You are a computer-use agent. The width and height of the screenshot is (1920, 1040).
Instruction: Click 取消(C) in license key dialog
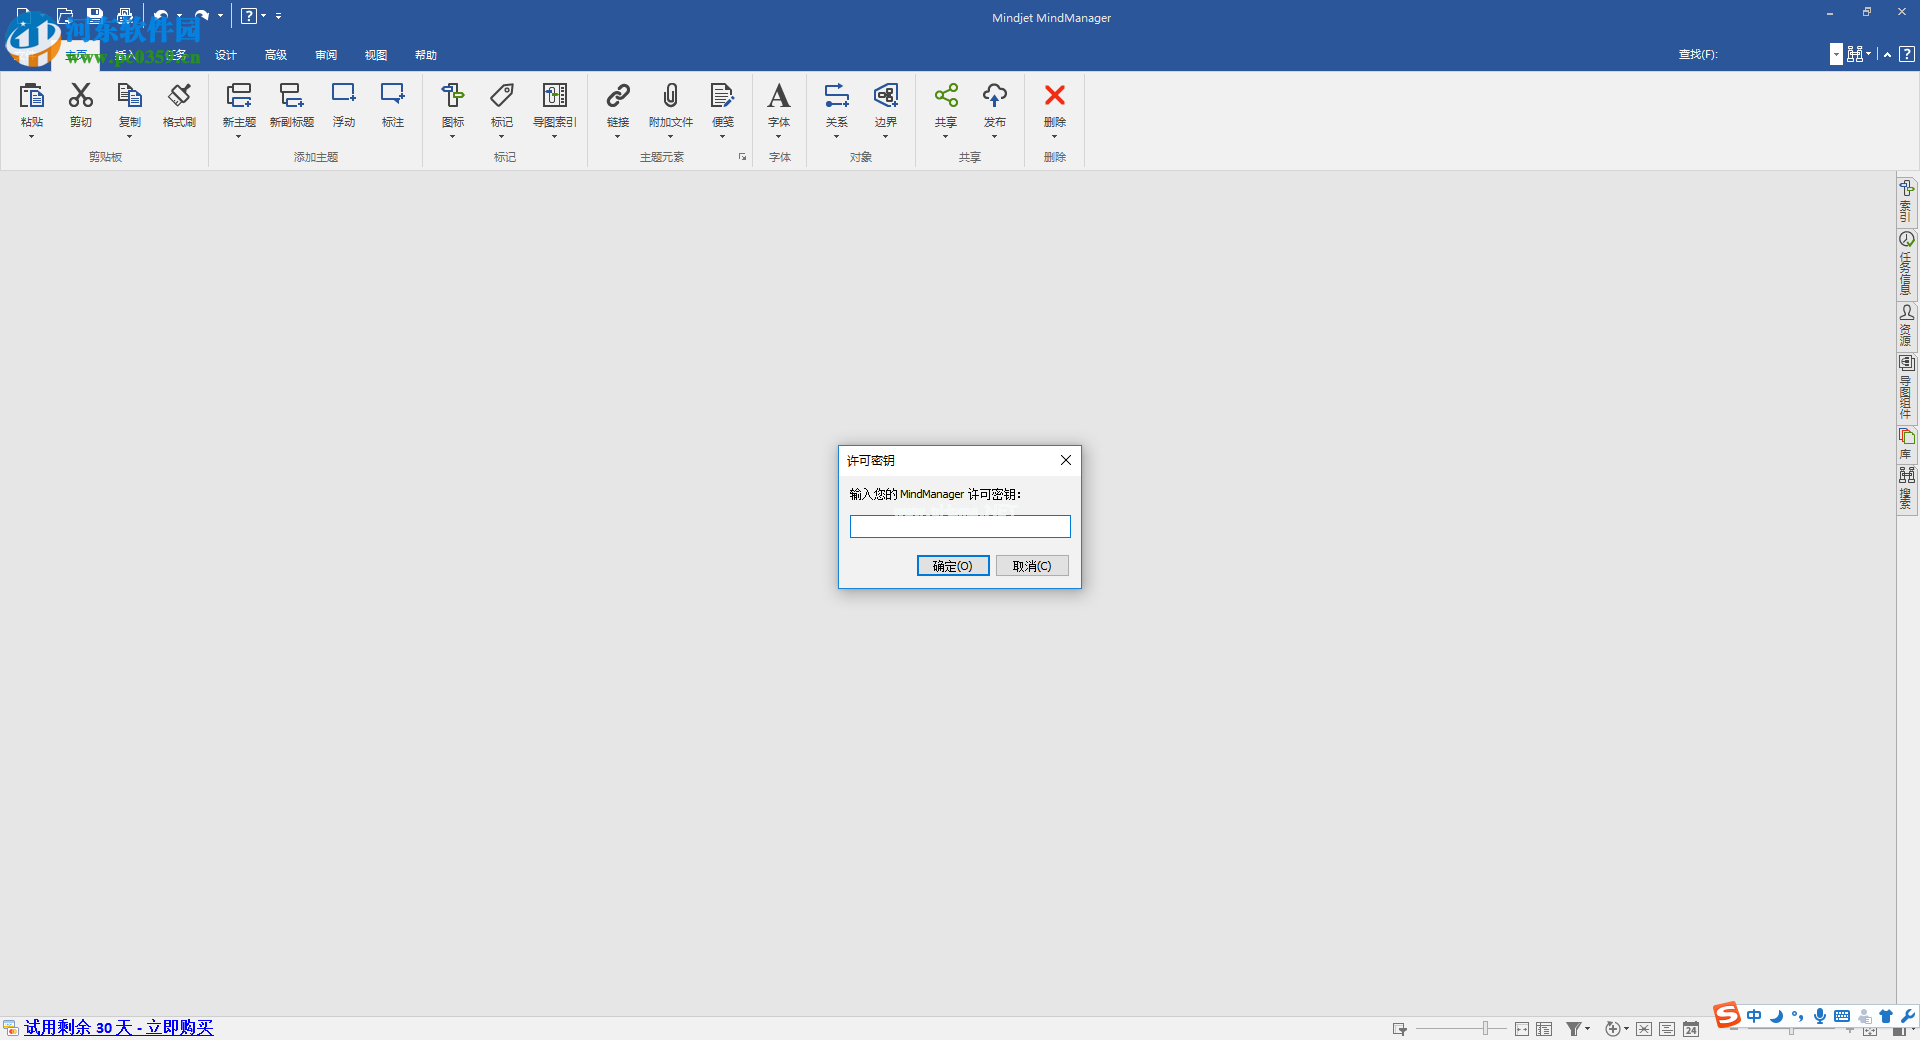tap(1032, 566)
